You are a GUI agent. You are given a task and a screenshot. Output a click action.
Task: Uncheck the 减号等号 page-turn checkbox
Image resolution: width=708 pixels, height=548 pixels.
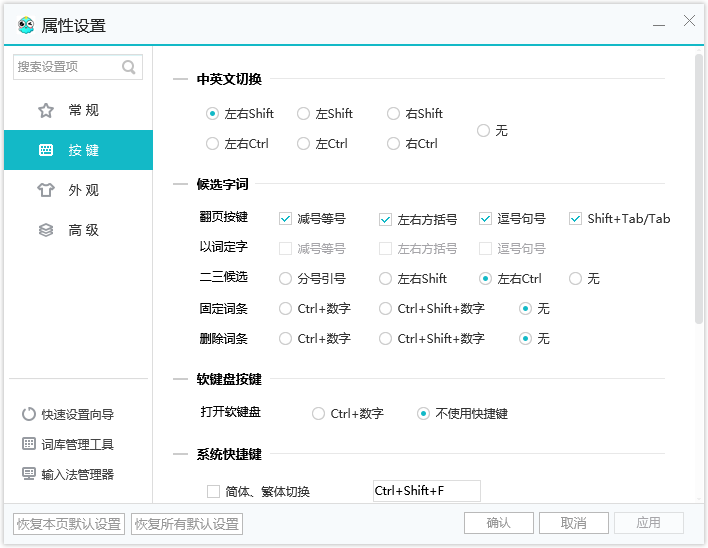pos(285,219)
